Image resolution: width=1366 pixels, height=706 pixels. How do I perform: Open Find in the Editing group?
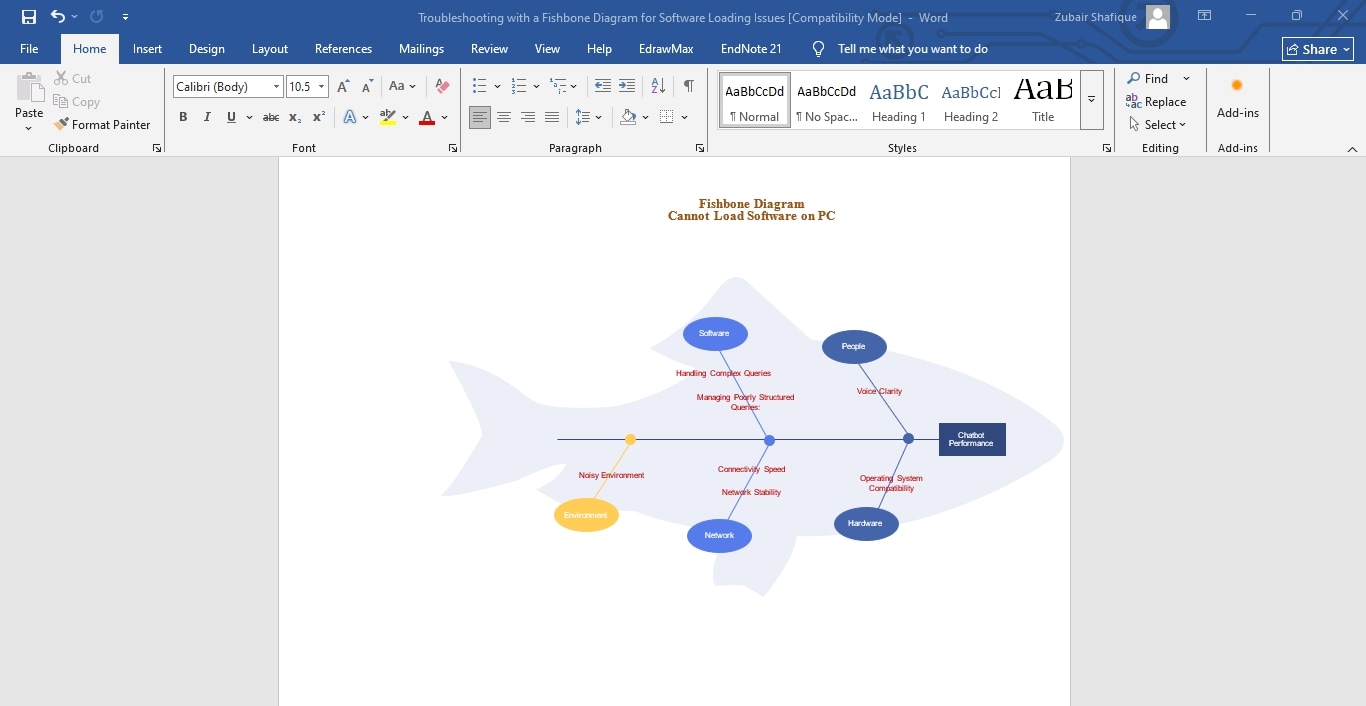1146,78
